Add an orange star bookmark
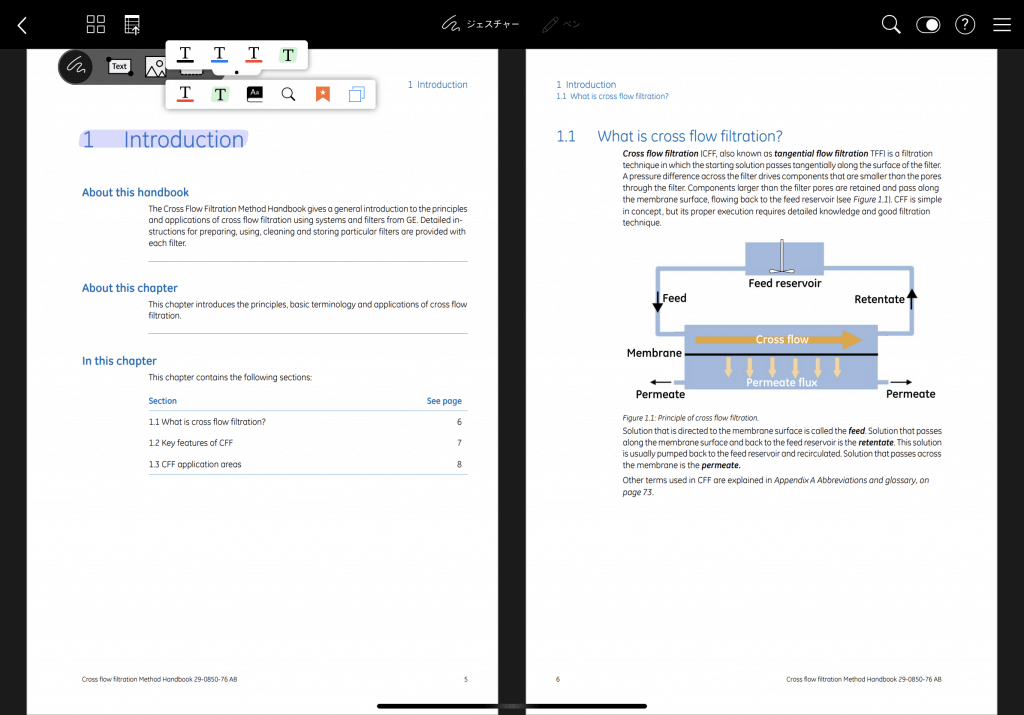 click(323, 94)
